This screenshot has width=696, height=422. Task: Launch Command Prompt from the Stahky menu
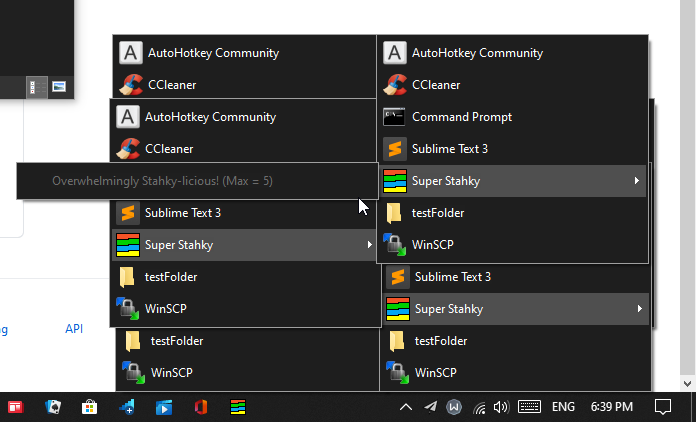point(513,117)
